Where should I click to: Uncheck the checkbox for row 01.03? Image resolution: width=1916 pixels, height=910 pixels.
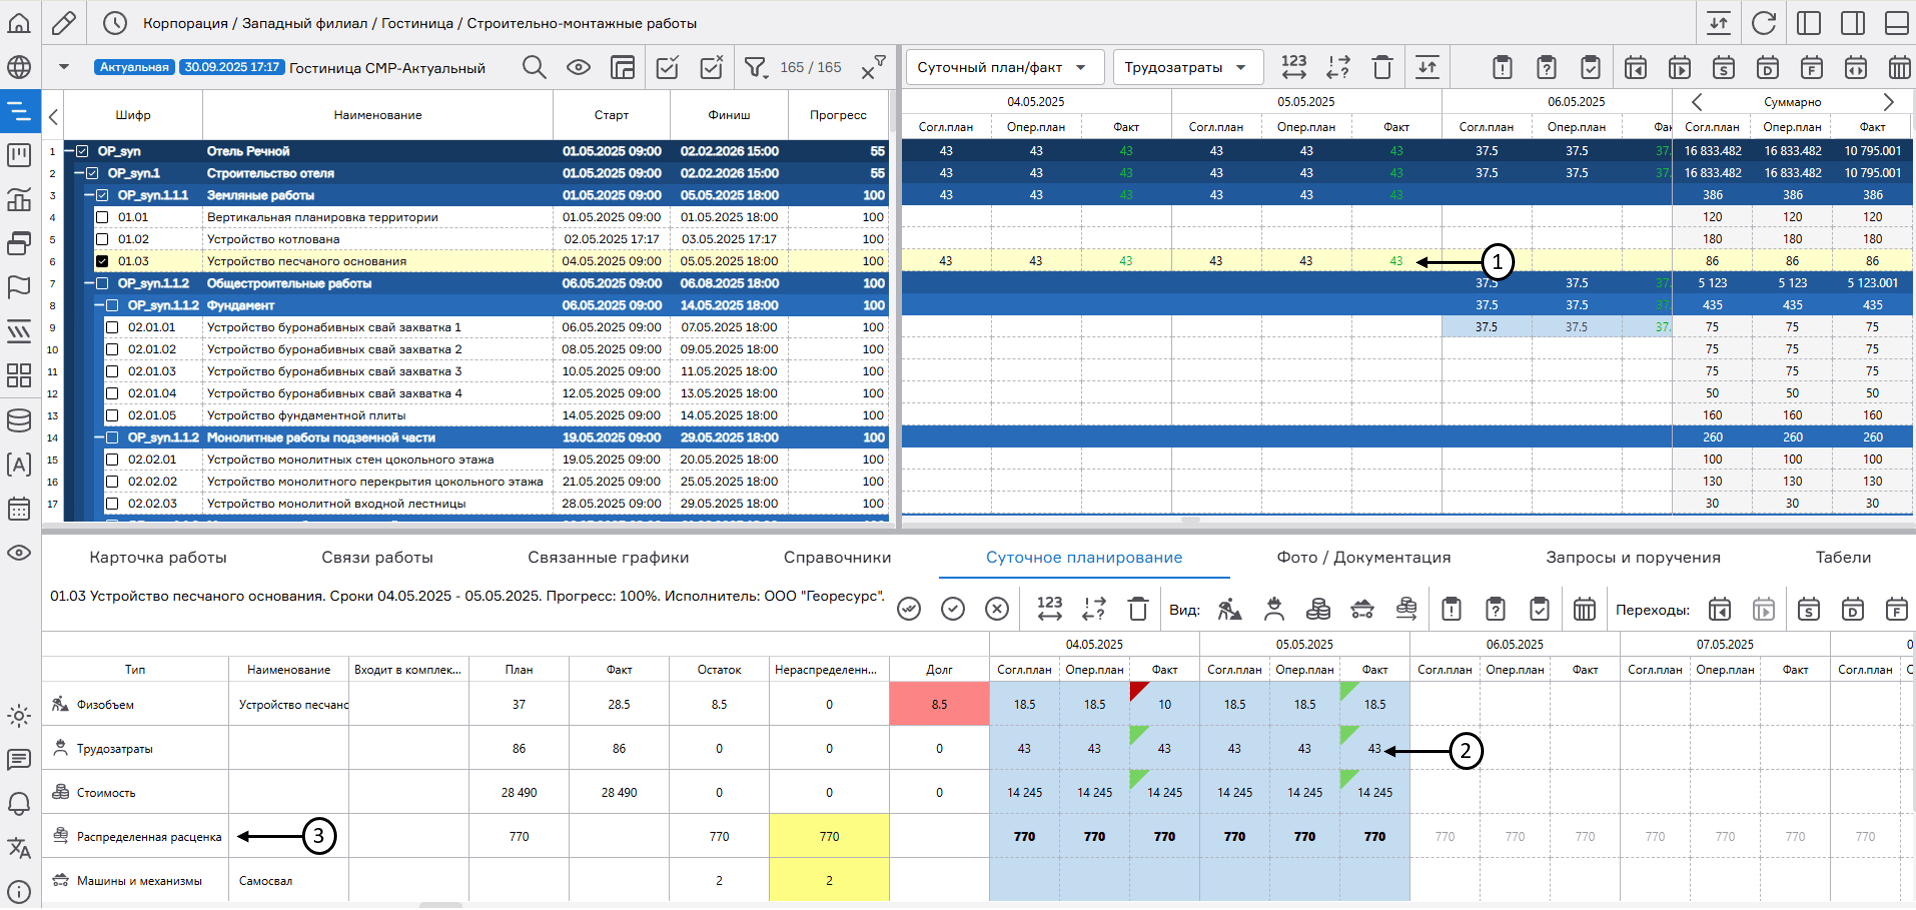[x=102, y=261]
